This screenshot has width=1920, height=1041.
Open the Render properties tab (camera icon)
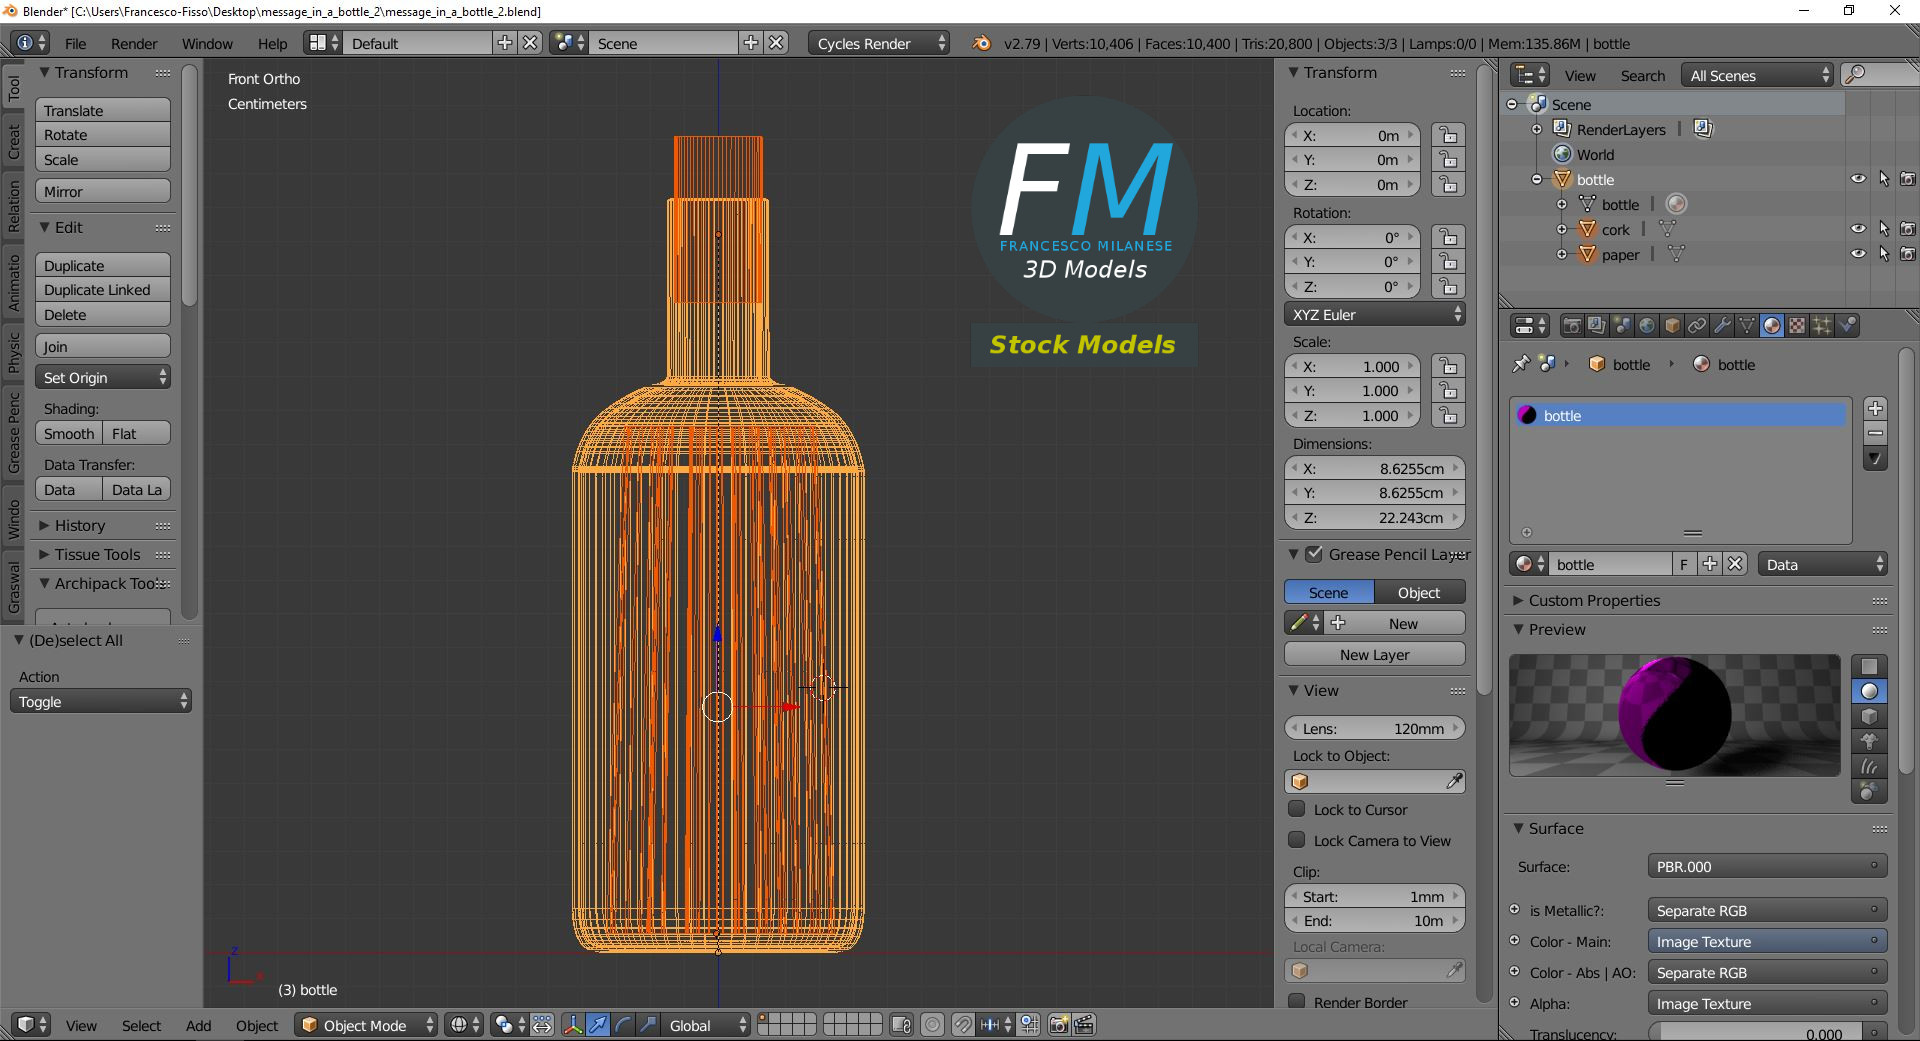point(1572,326)
